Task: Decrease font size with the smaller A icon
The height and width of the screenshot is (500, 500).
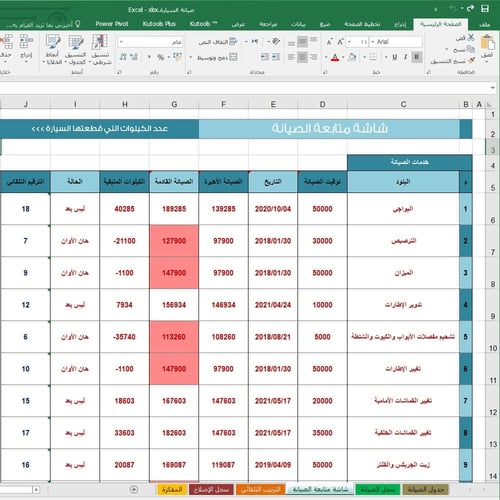Action: pos(329,42)
